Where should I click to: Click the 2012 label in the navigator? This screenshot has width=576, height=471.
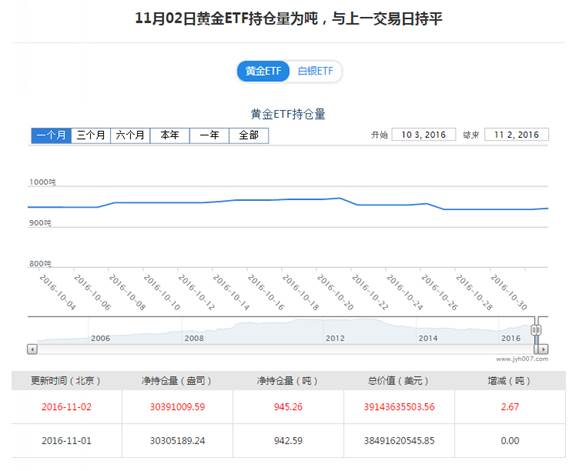coord(335,338)
